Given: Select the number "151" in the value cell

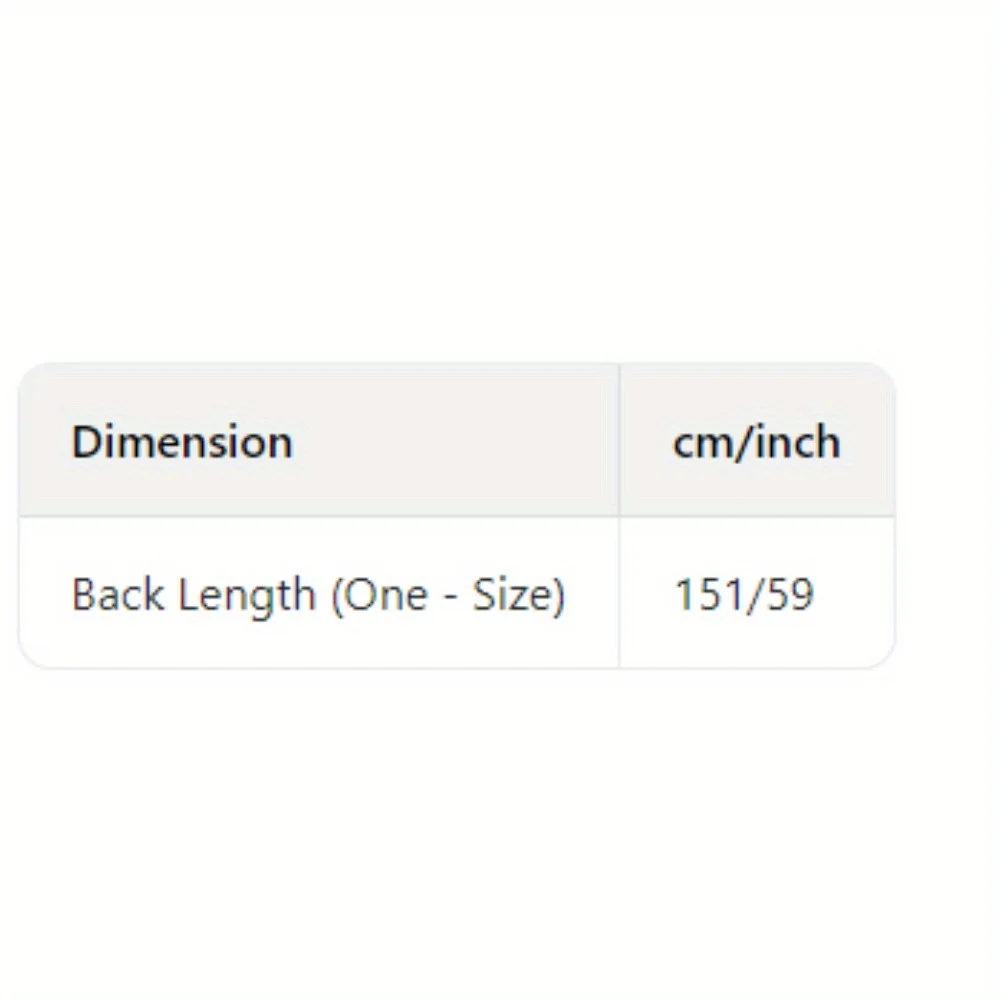Looking at the screenshot, I should click(706, 595).
